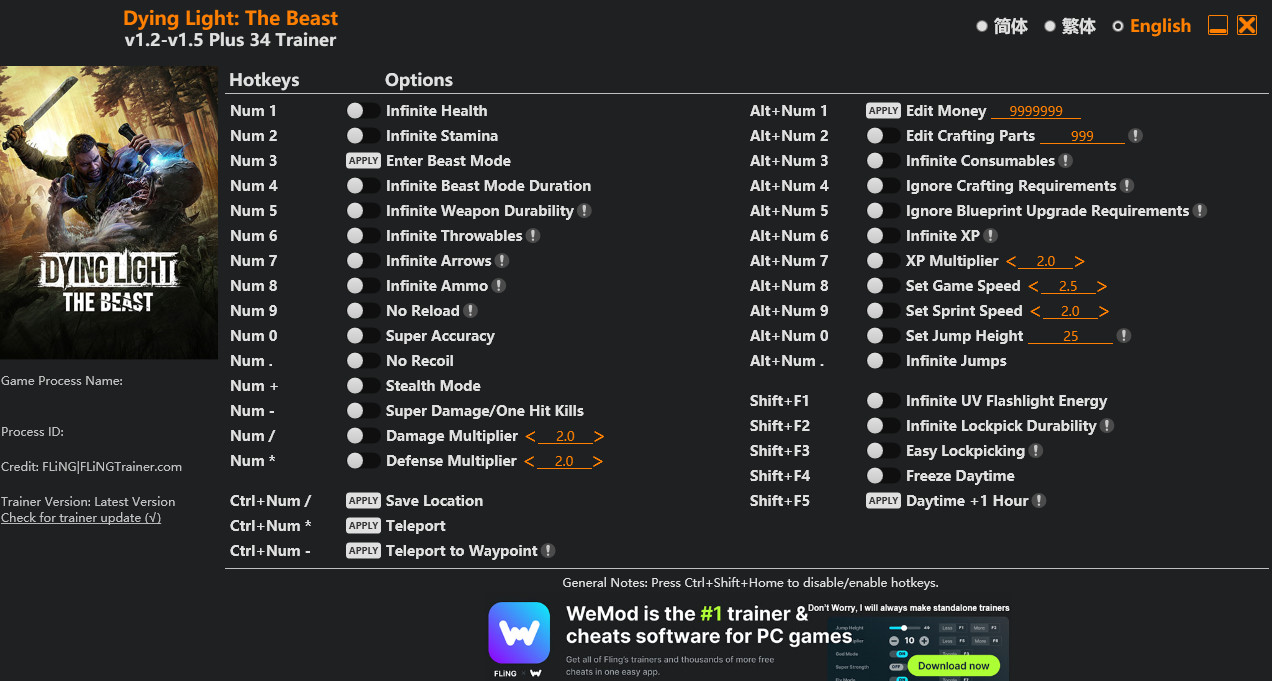Click the Edit Money value field
This screenshot has width=1272, height=681.
pyautogui.click(x=1035, y=111)
